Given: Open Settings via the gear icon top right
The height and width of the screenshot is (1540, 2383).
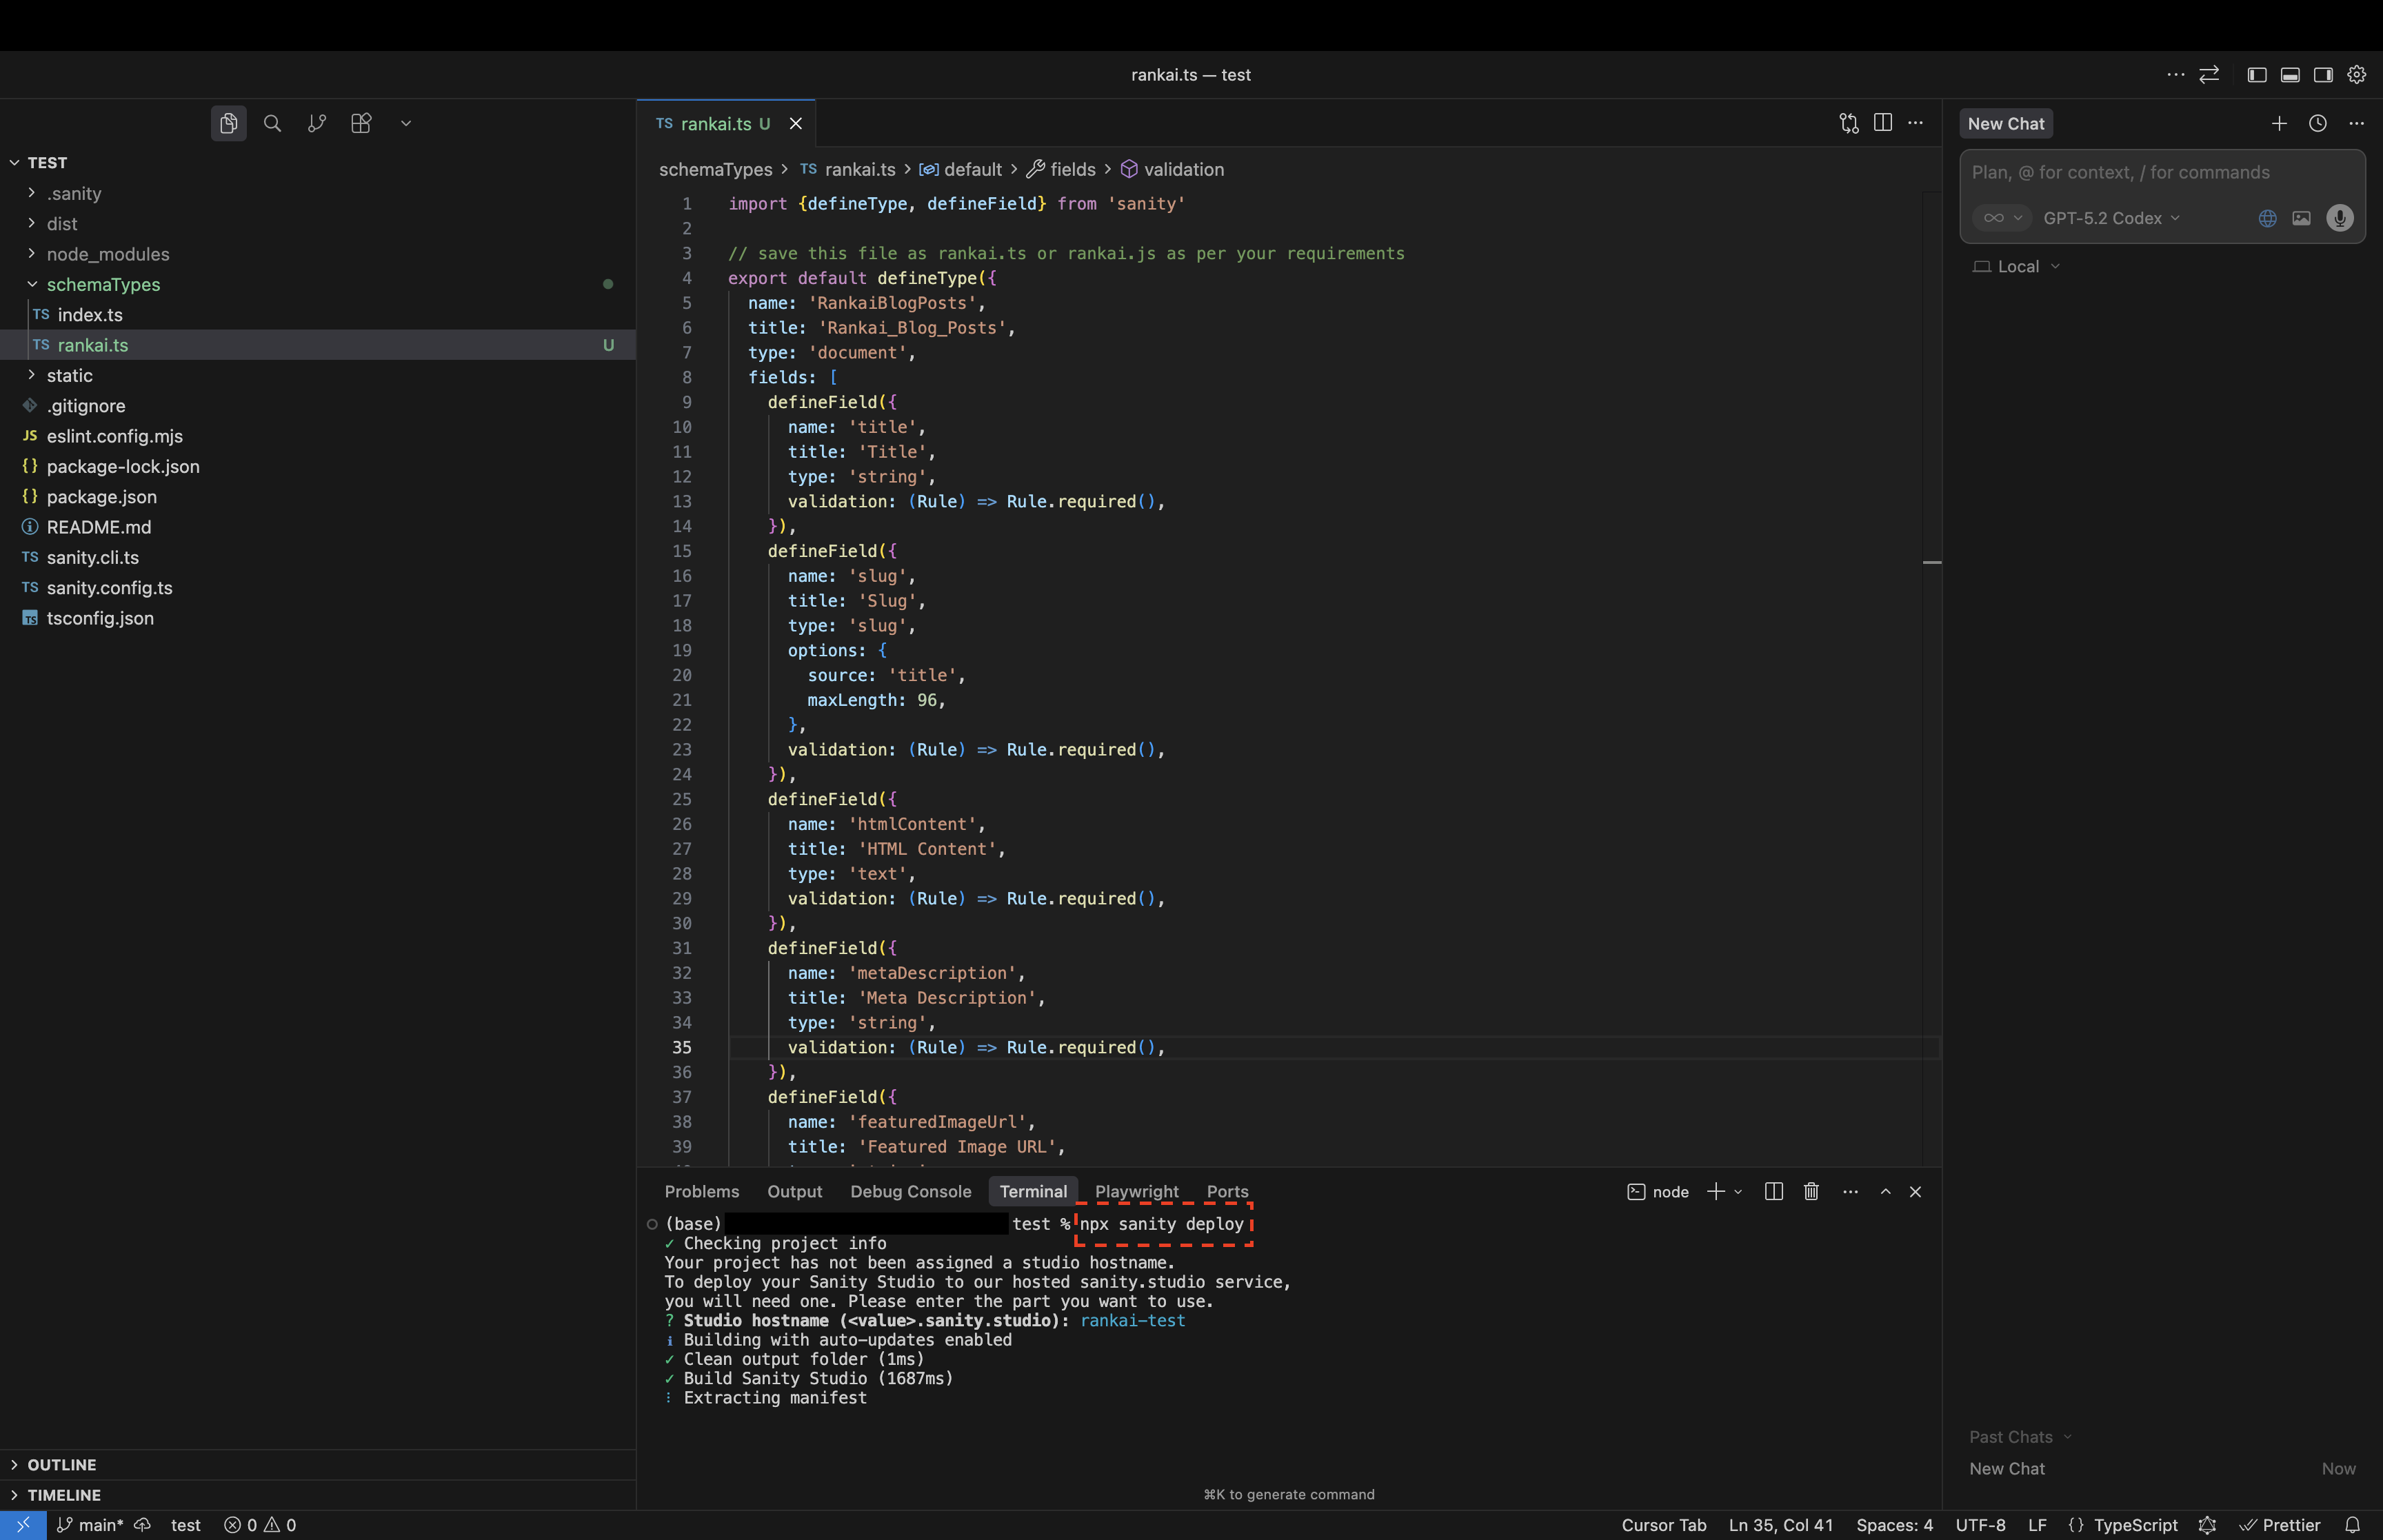Looking at the screenshot, I should click(2356, 74).
